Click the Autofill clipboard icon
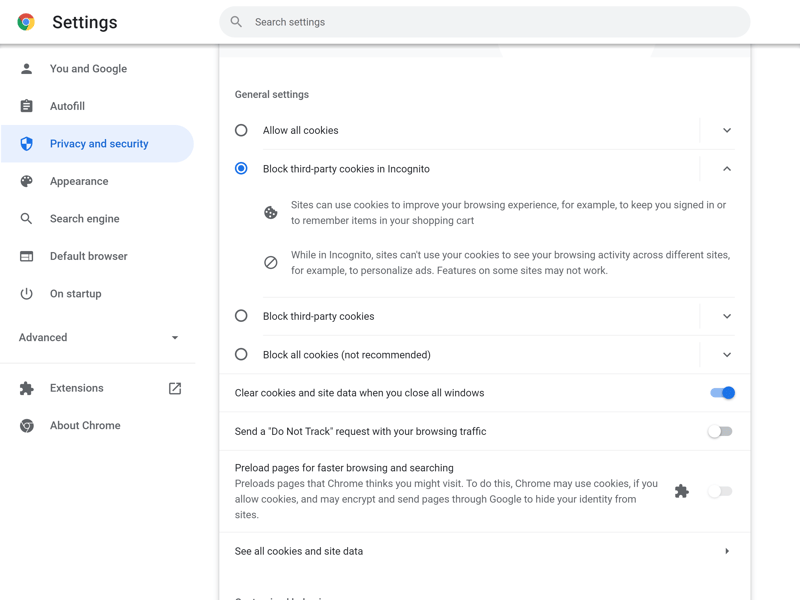The height and width of the screenshot is (600, 800). click(27, 106)
